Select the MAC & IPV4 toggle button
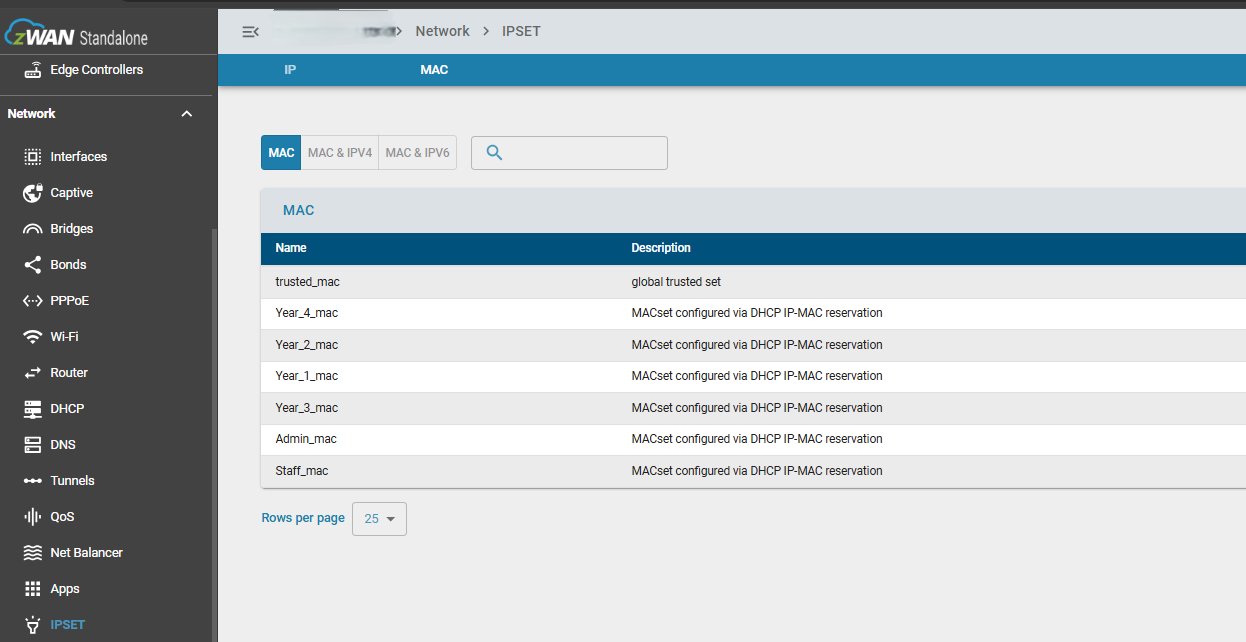This screenshot has height=642, width=1246. point(340,153)
